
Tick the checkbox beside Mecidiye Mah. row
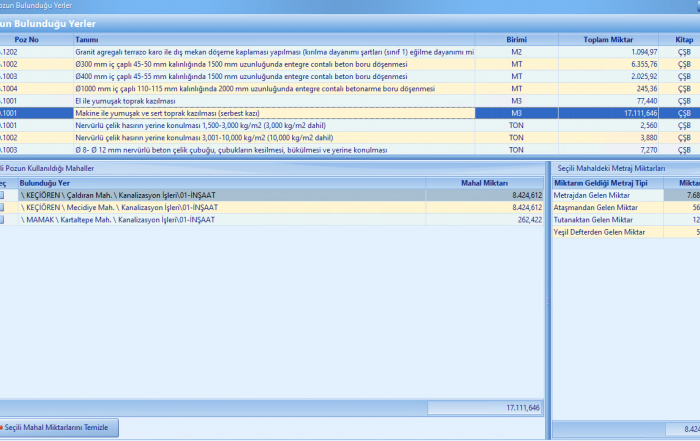point(4,207)
